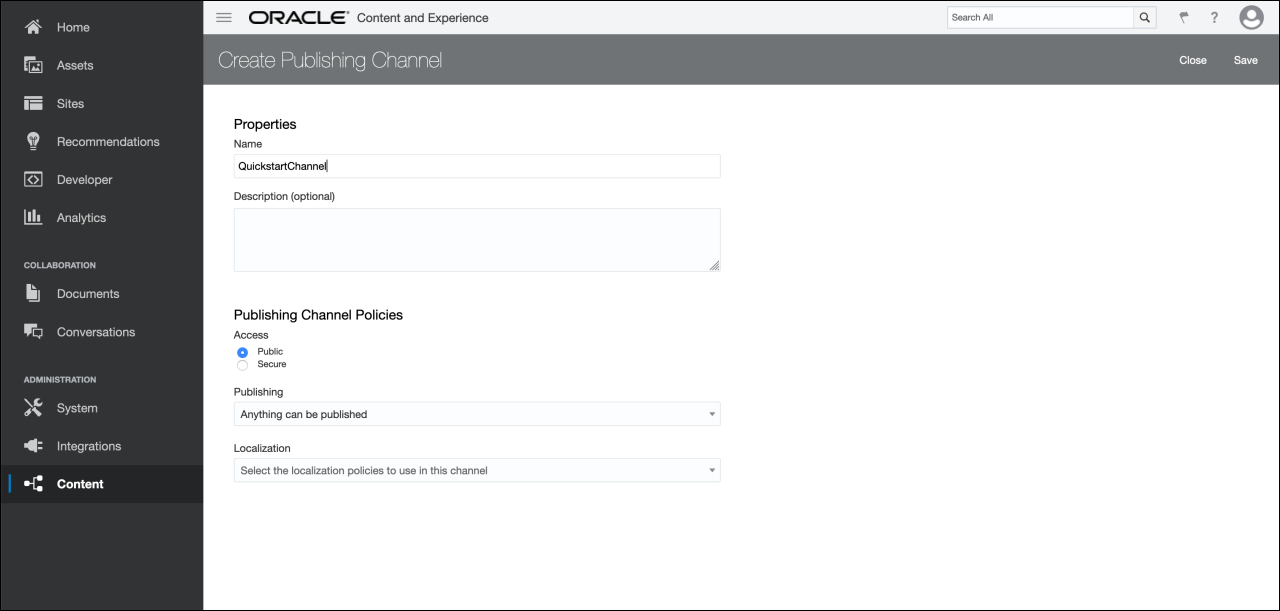The height and width of the screenshot is (611, 1280).
Task: Click the 'Publishing Channel Policies' heading
Action: [x=318, y=314]
